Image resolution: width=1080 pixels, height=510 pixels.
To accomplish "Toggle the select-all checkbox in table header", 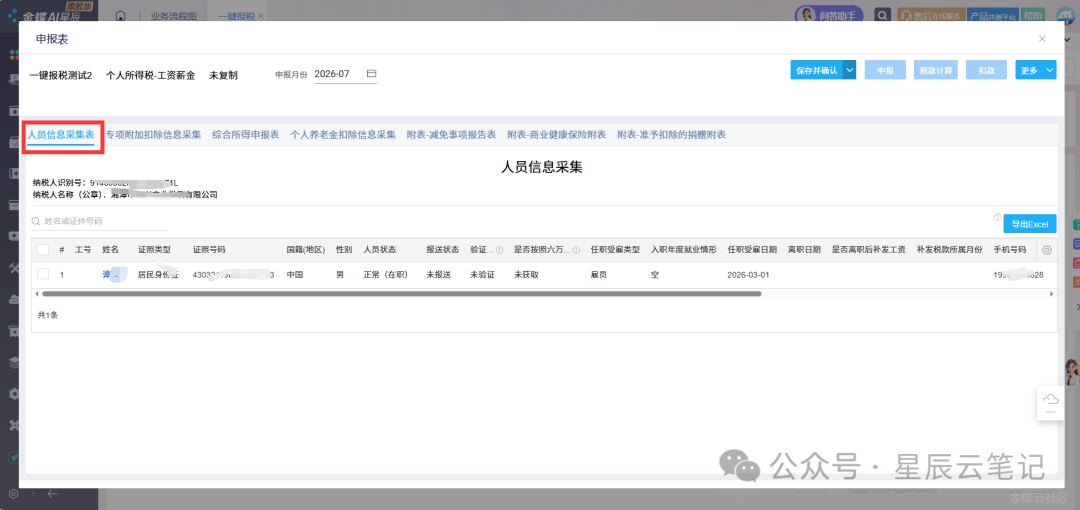I will (x=43, y=249).
